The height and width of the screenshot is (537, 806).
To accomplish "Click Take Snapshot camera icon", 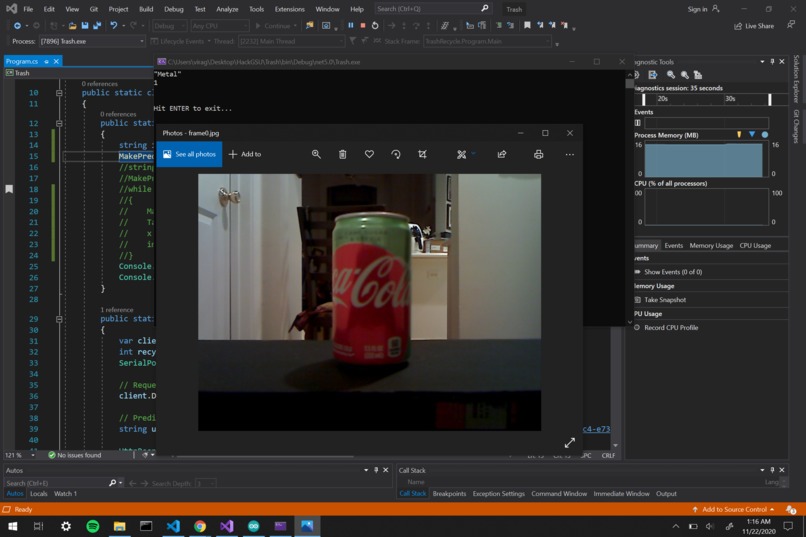I will [637, 300].
